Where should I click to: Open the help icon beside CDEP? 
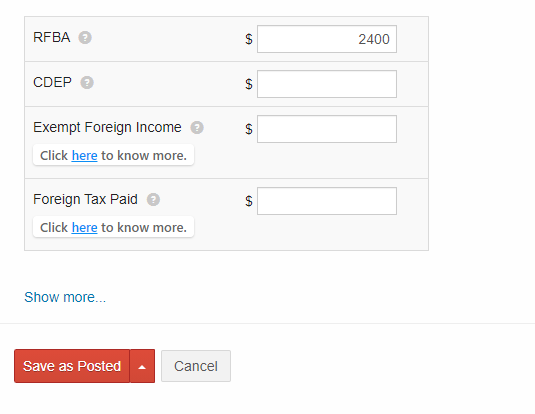click(x=87, y=83)
